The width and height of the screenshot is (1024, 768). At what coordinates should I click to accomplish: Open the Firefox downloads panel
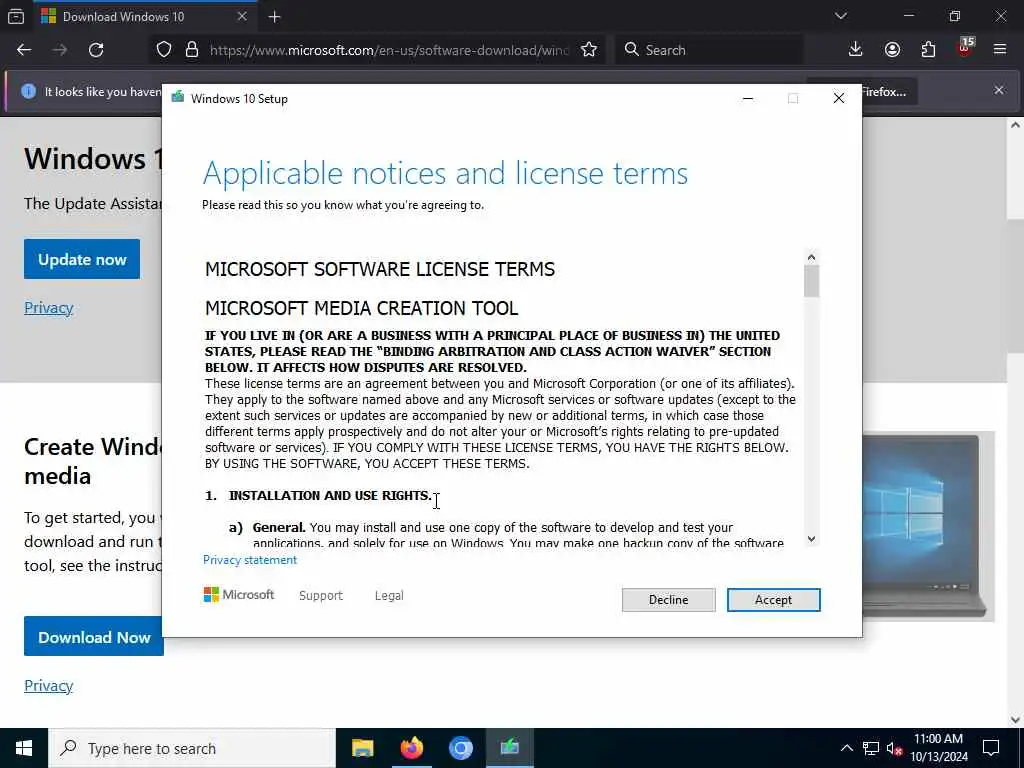click(856, 50)
